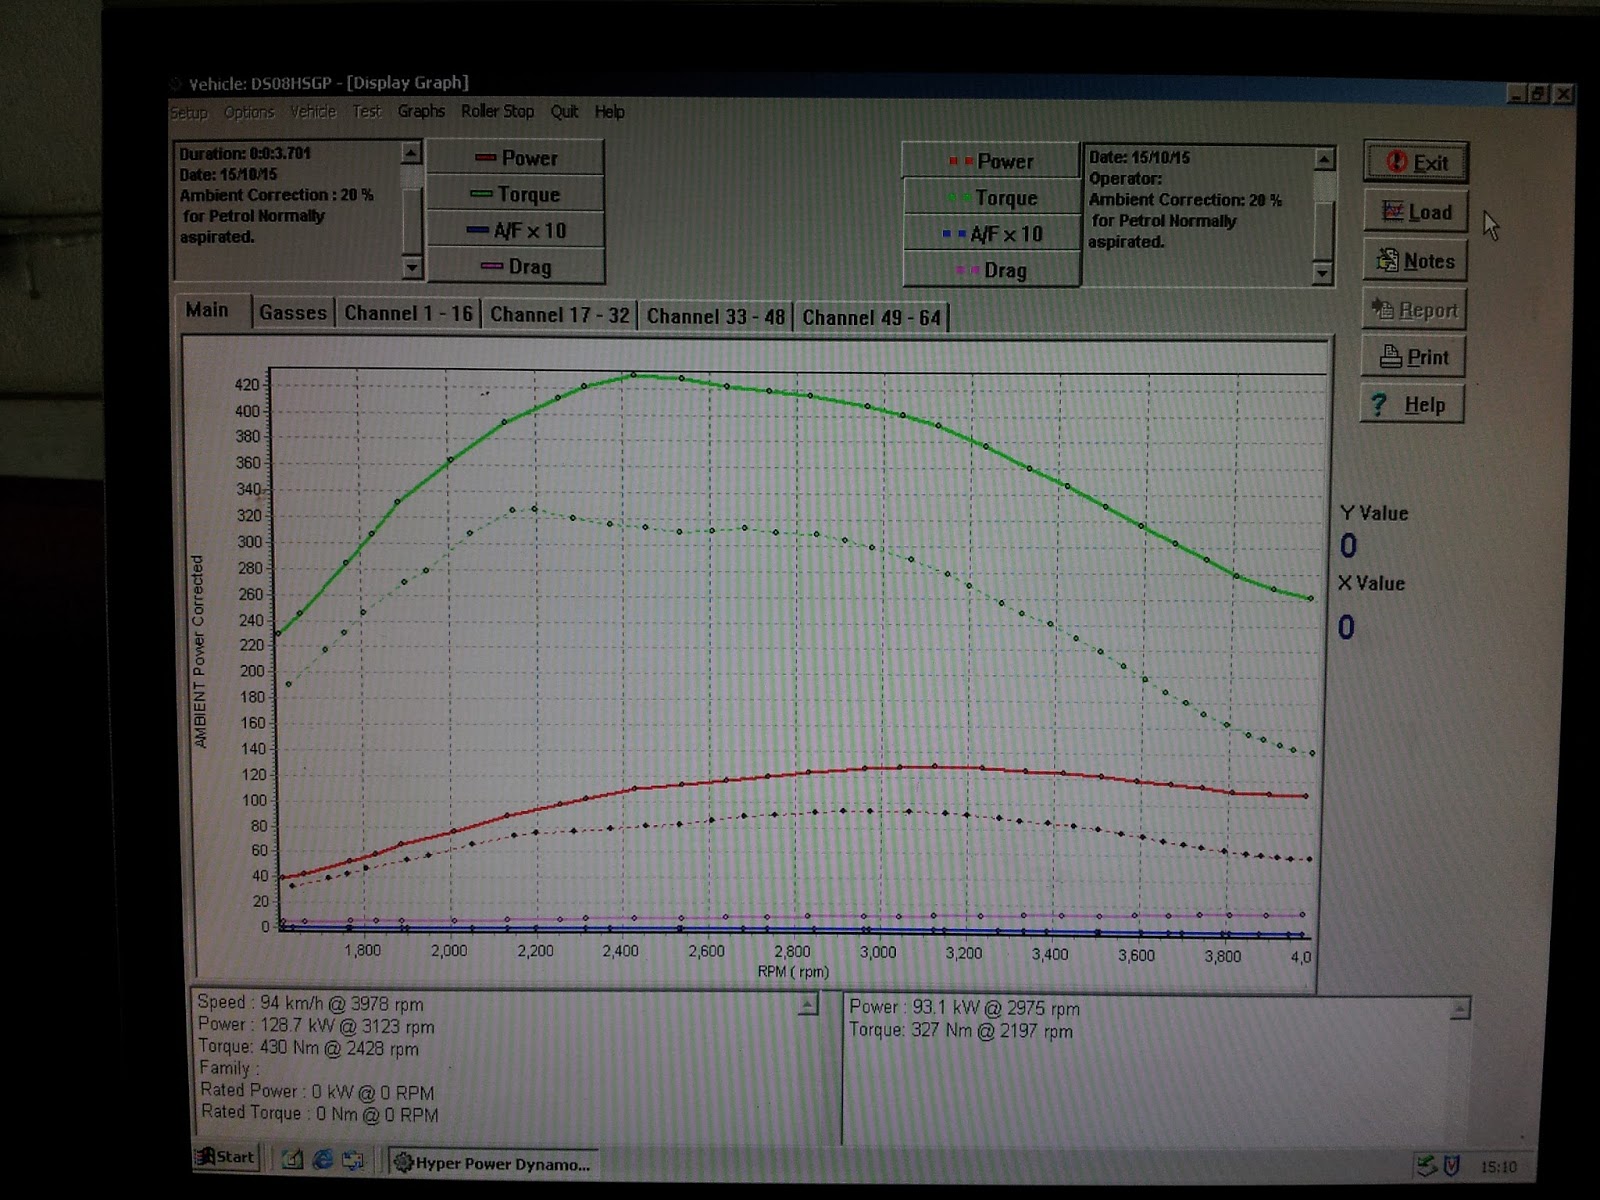Open the Roller Stop menu
Screen dimensions: 1600x1200
pyautogui.click(x=497, y=111)
